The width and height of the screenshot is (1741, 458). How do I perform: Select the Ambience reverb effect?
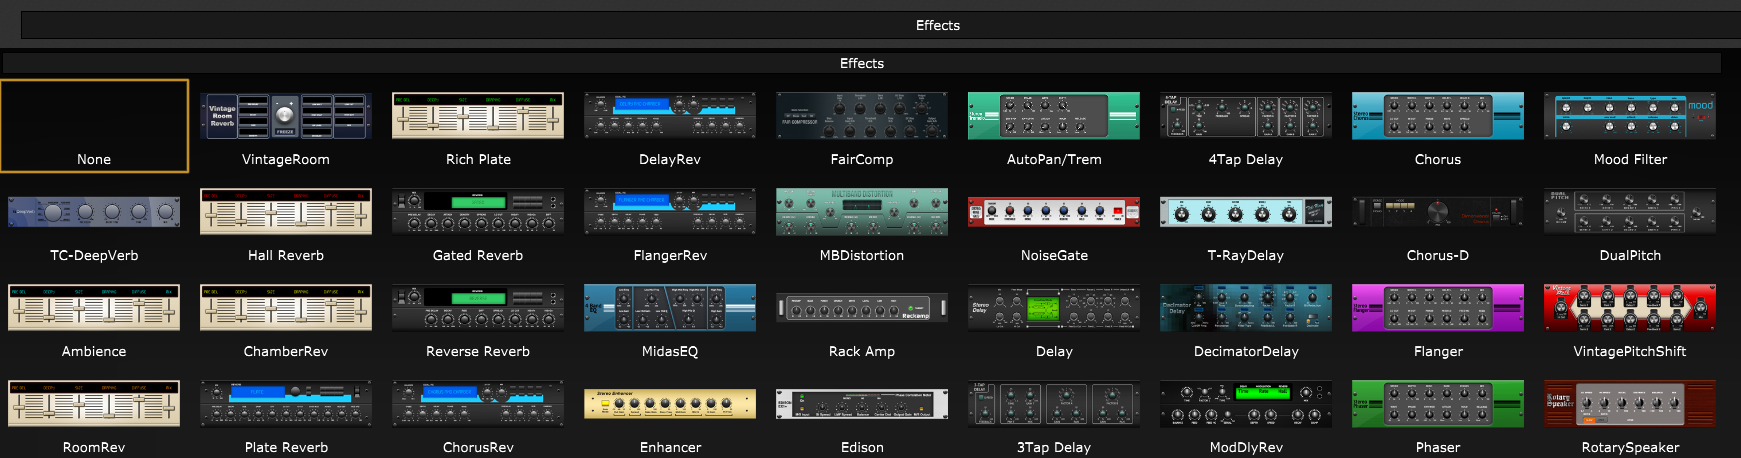[94, 318]
